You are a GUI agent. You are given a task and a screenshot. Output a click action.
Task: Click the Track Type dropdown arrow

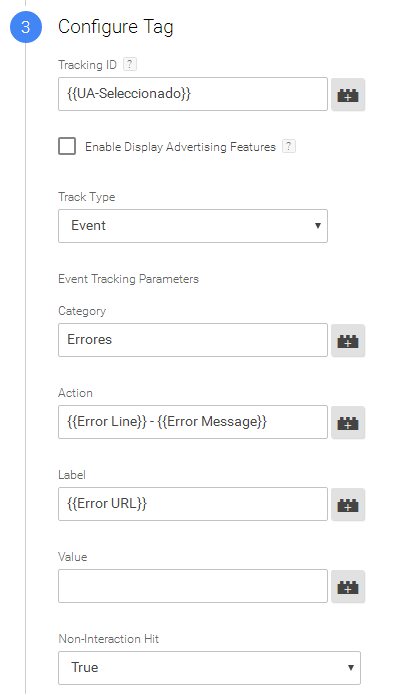pyautogui.click(x=317, y=226)
